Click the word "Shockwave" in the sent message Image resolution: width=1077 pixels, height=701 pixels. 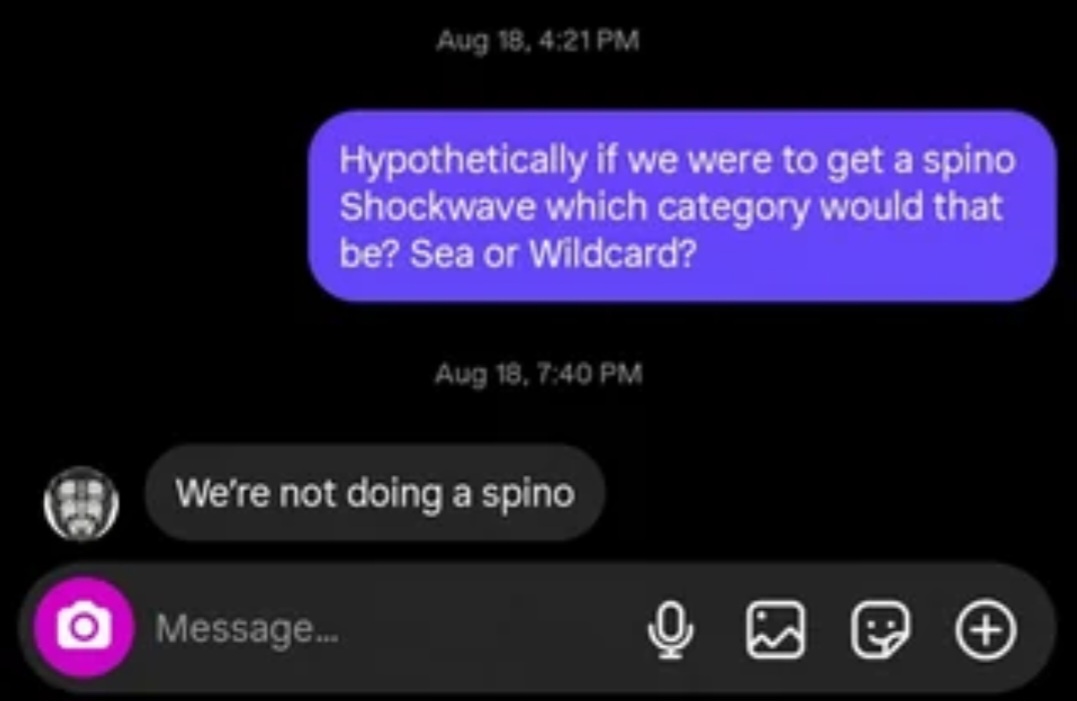[x=437, y=207]
